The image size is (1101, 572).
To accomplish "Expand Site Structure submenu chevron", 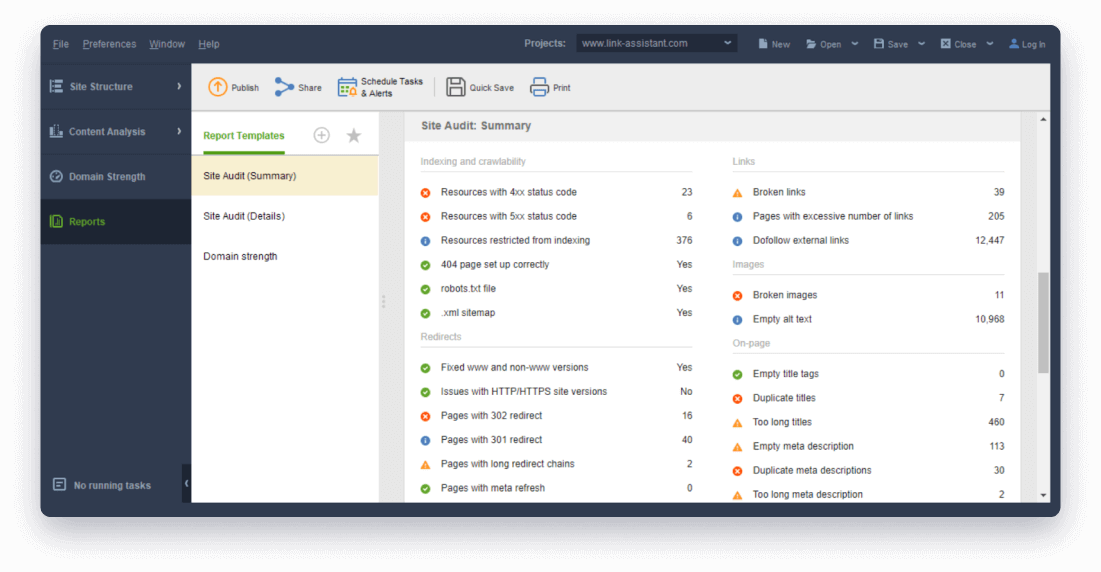I will tap(179, 86).
